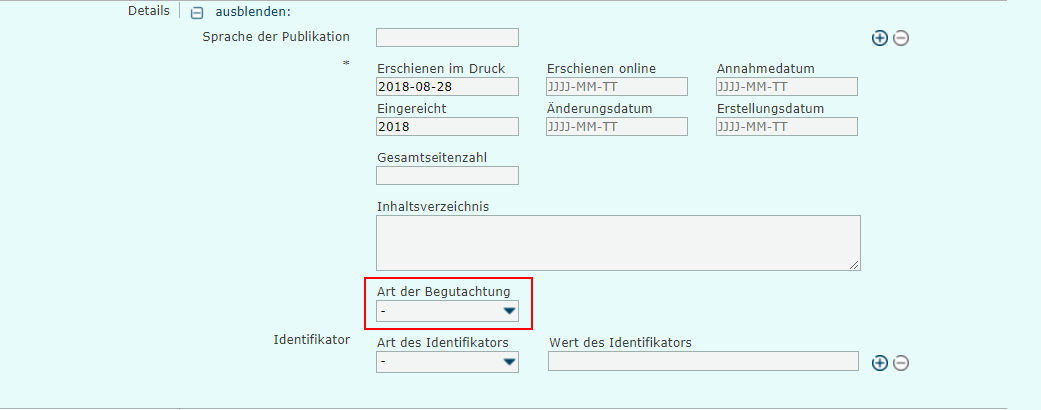Focus the Gesamtseitenzahl input field
Screen dimensions: 1041x410
tap(447, 176)
